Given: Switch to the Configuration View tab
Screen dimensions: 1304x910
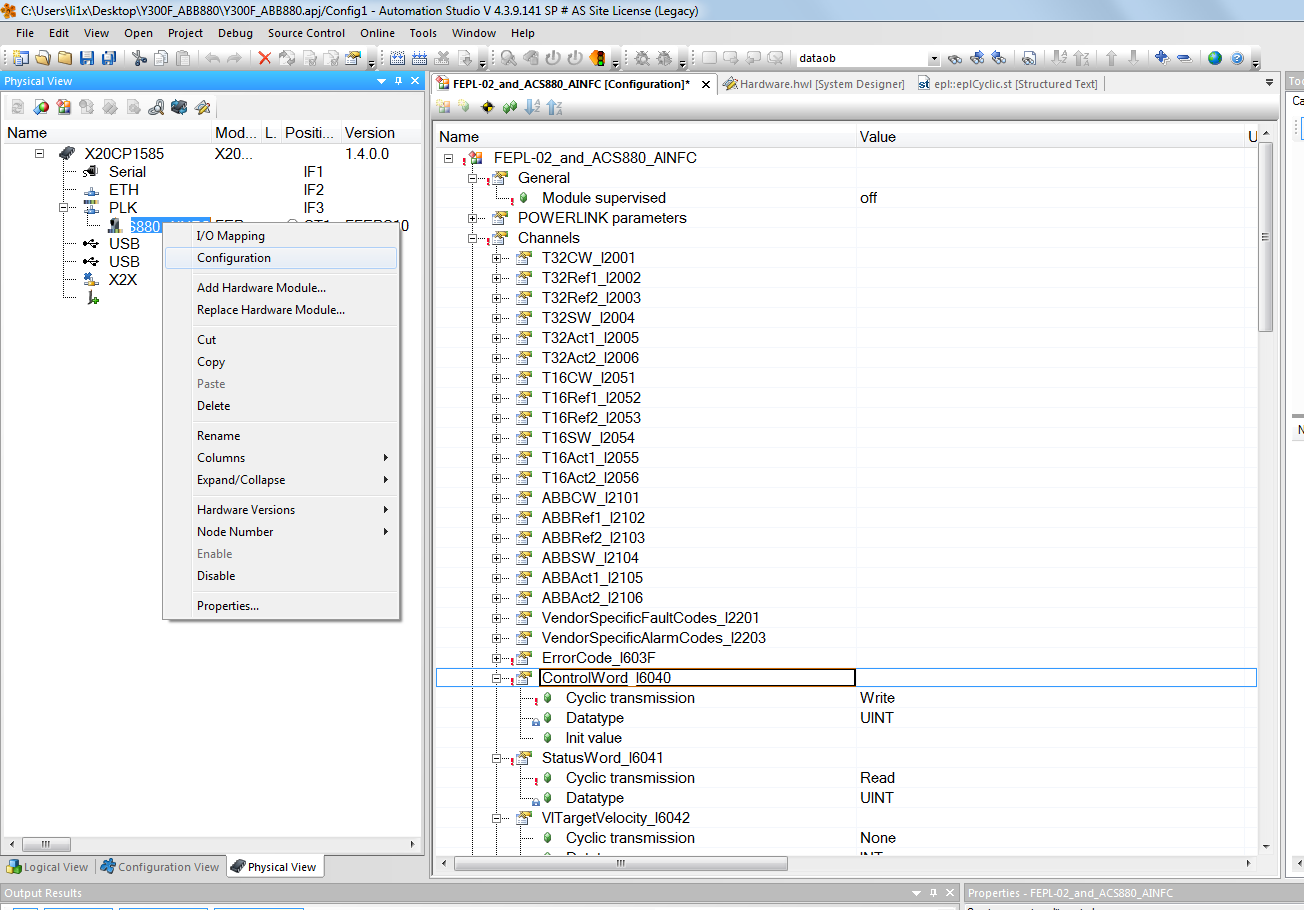Looking at the screenshot, I should click(160, 867).
